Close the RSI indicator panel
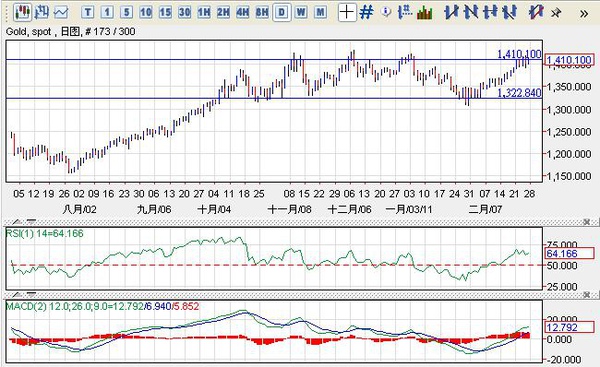Image resolution: width=600 pixels, height=367 pixels. (586, 222)
